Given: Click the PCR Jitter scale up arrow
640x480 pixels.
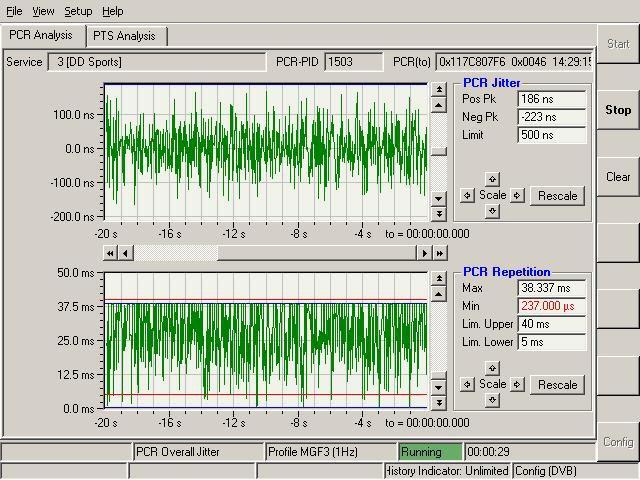Looking at the screenshot, I should click(492, 180).
